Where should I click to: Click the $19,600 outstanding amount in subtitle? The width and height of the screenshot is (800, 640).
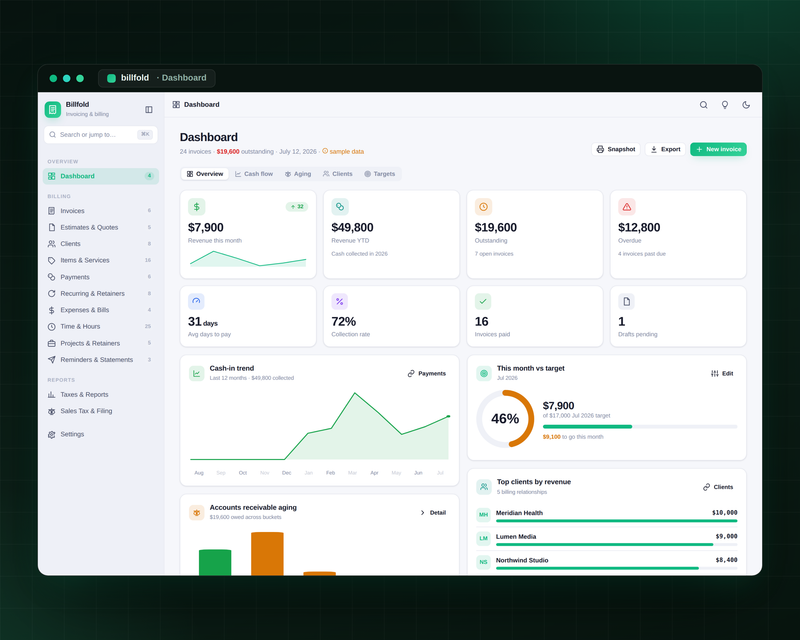228,152
